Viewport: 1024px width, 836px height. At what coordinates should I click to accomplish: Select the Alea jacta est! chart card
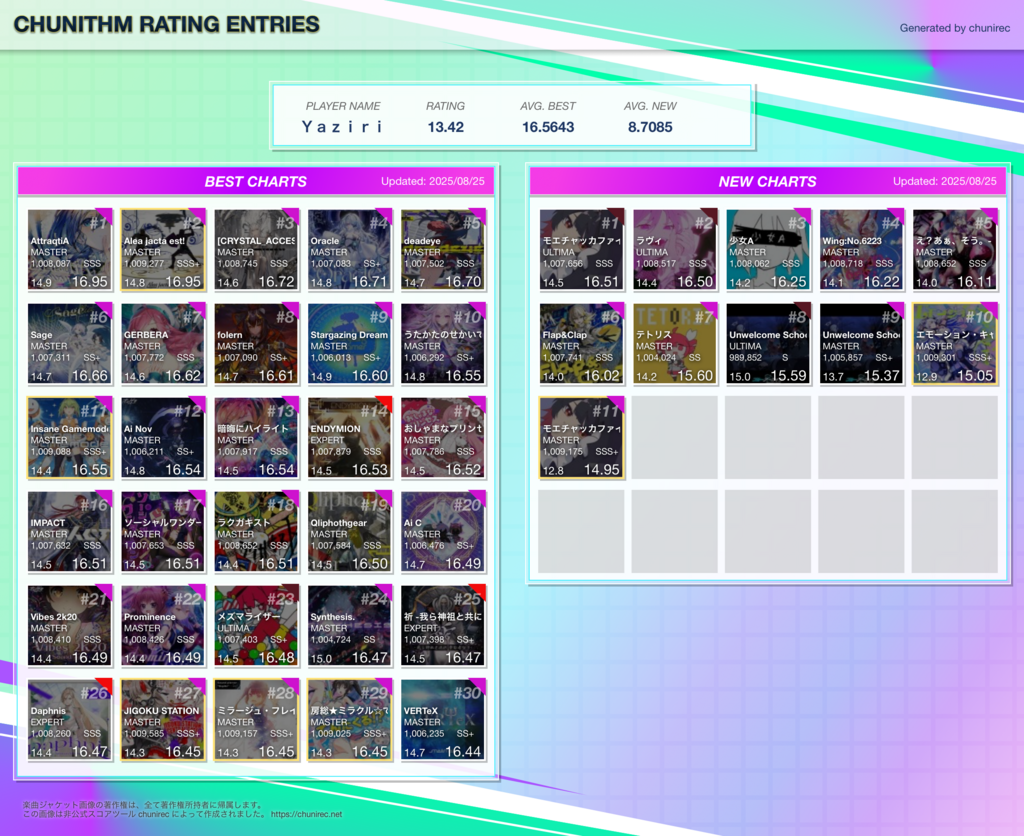(163, 250)
